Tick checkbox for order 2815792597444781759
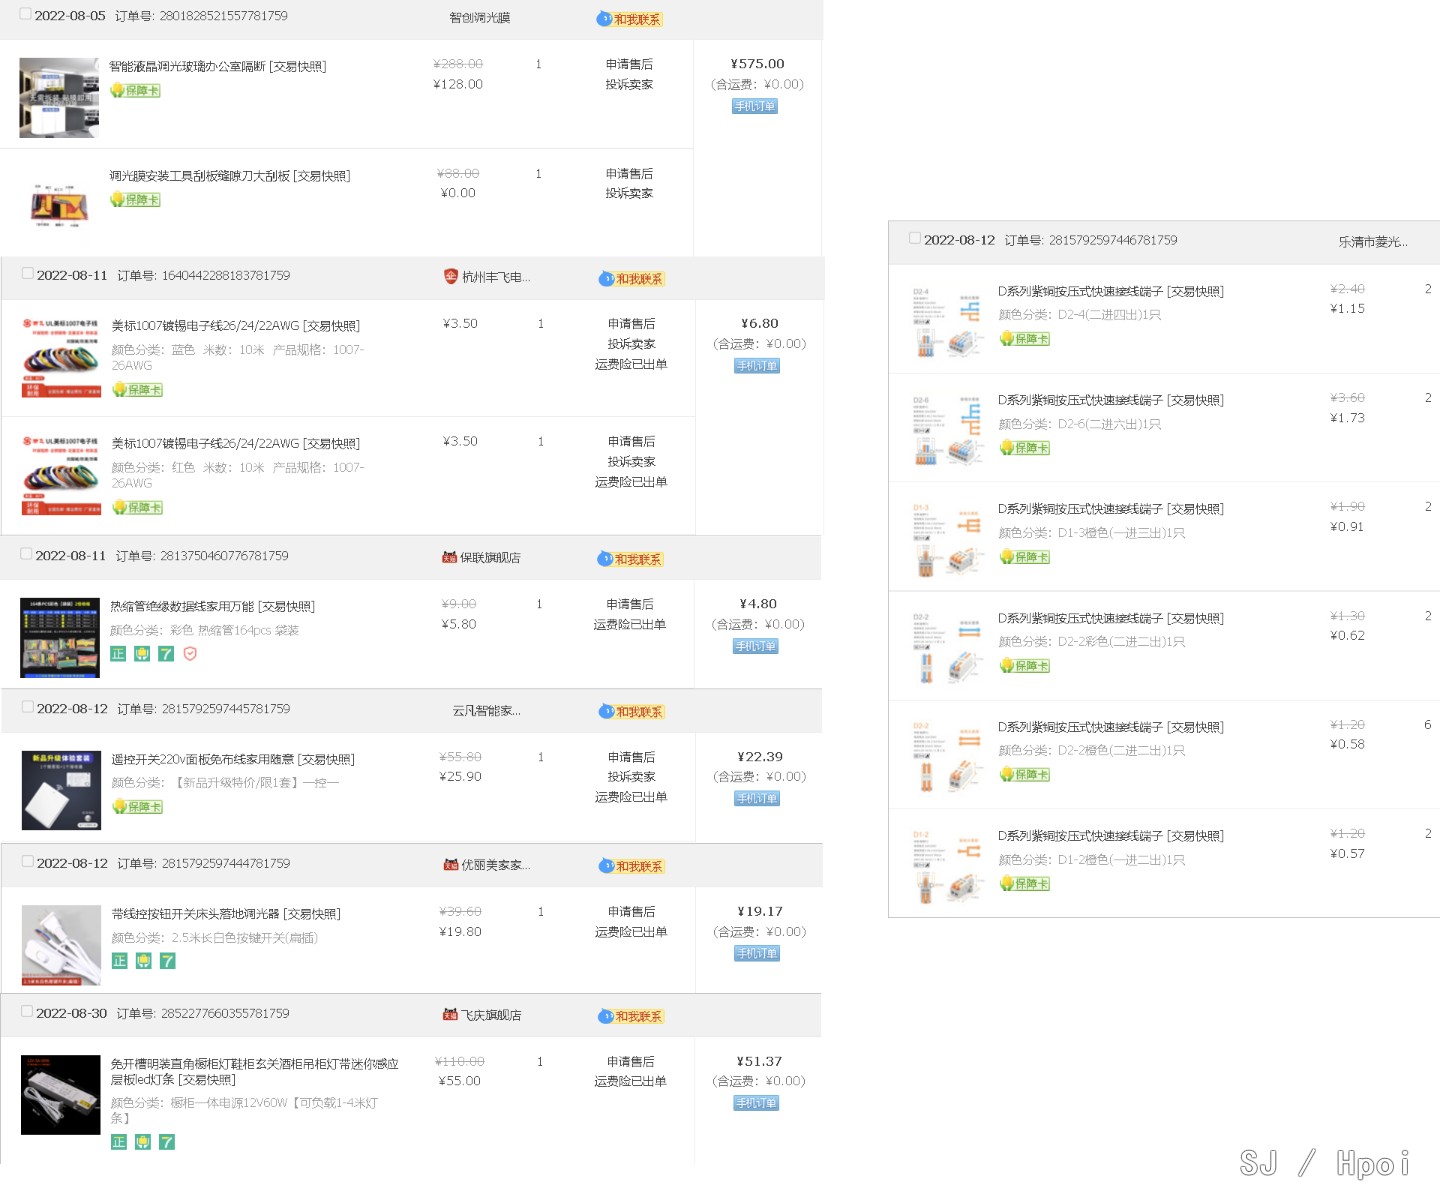Viewport: 1440px width, 1200px height. pyautogui.click(x=28, y=861)
